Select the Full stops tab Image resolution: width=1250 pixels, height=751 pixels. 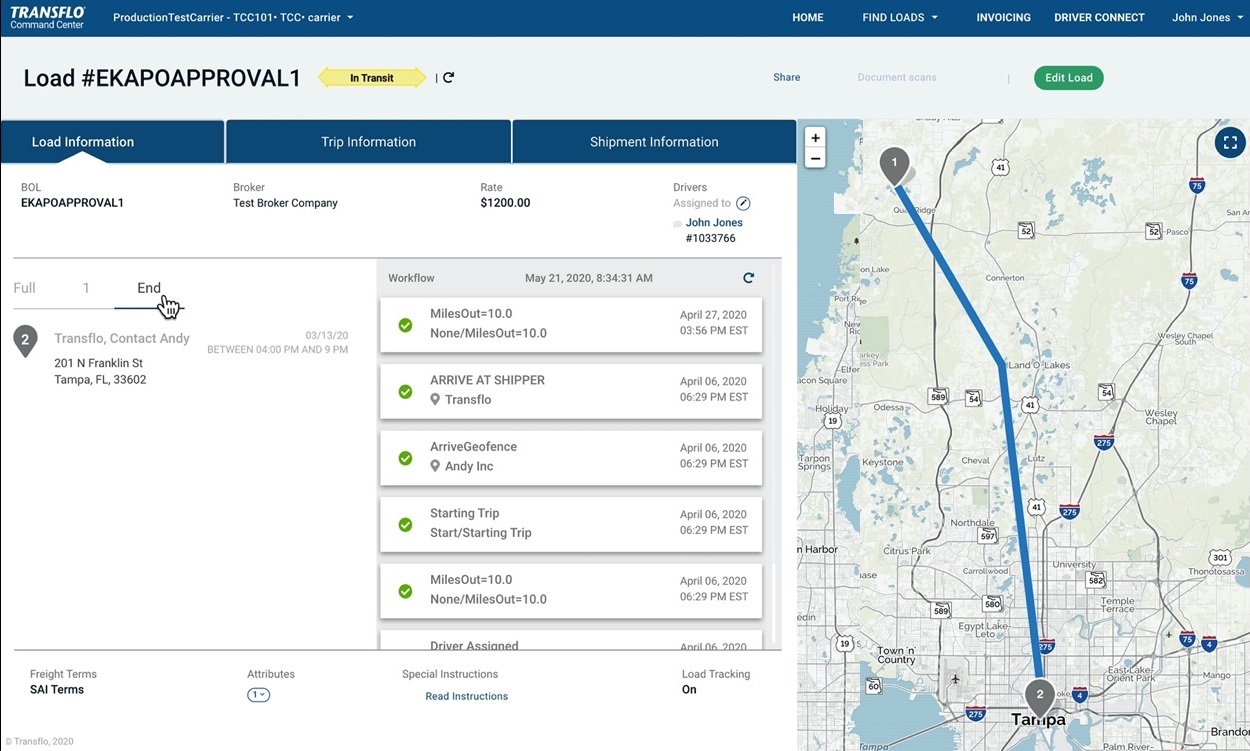tap(25, 288)
